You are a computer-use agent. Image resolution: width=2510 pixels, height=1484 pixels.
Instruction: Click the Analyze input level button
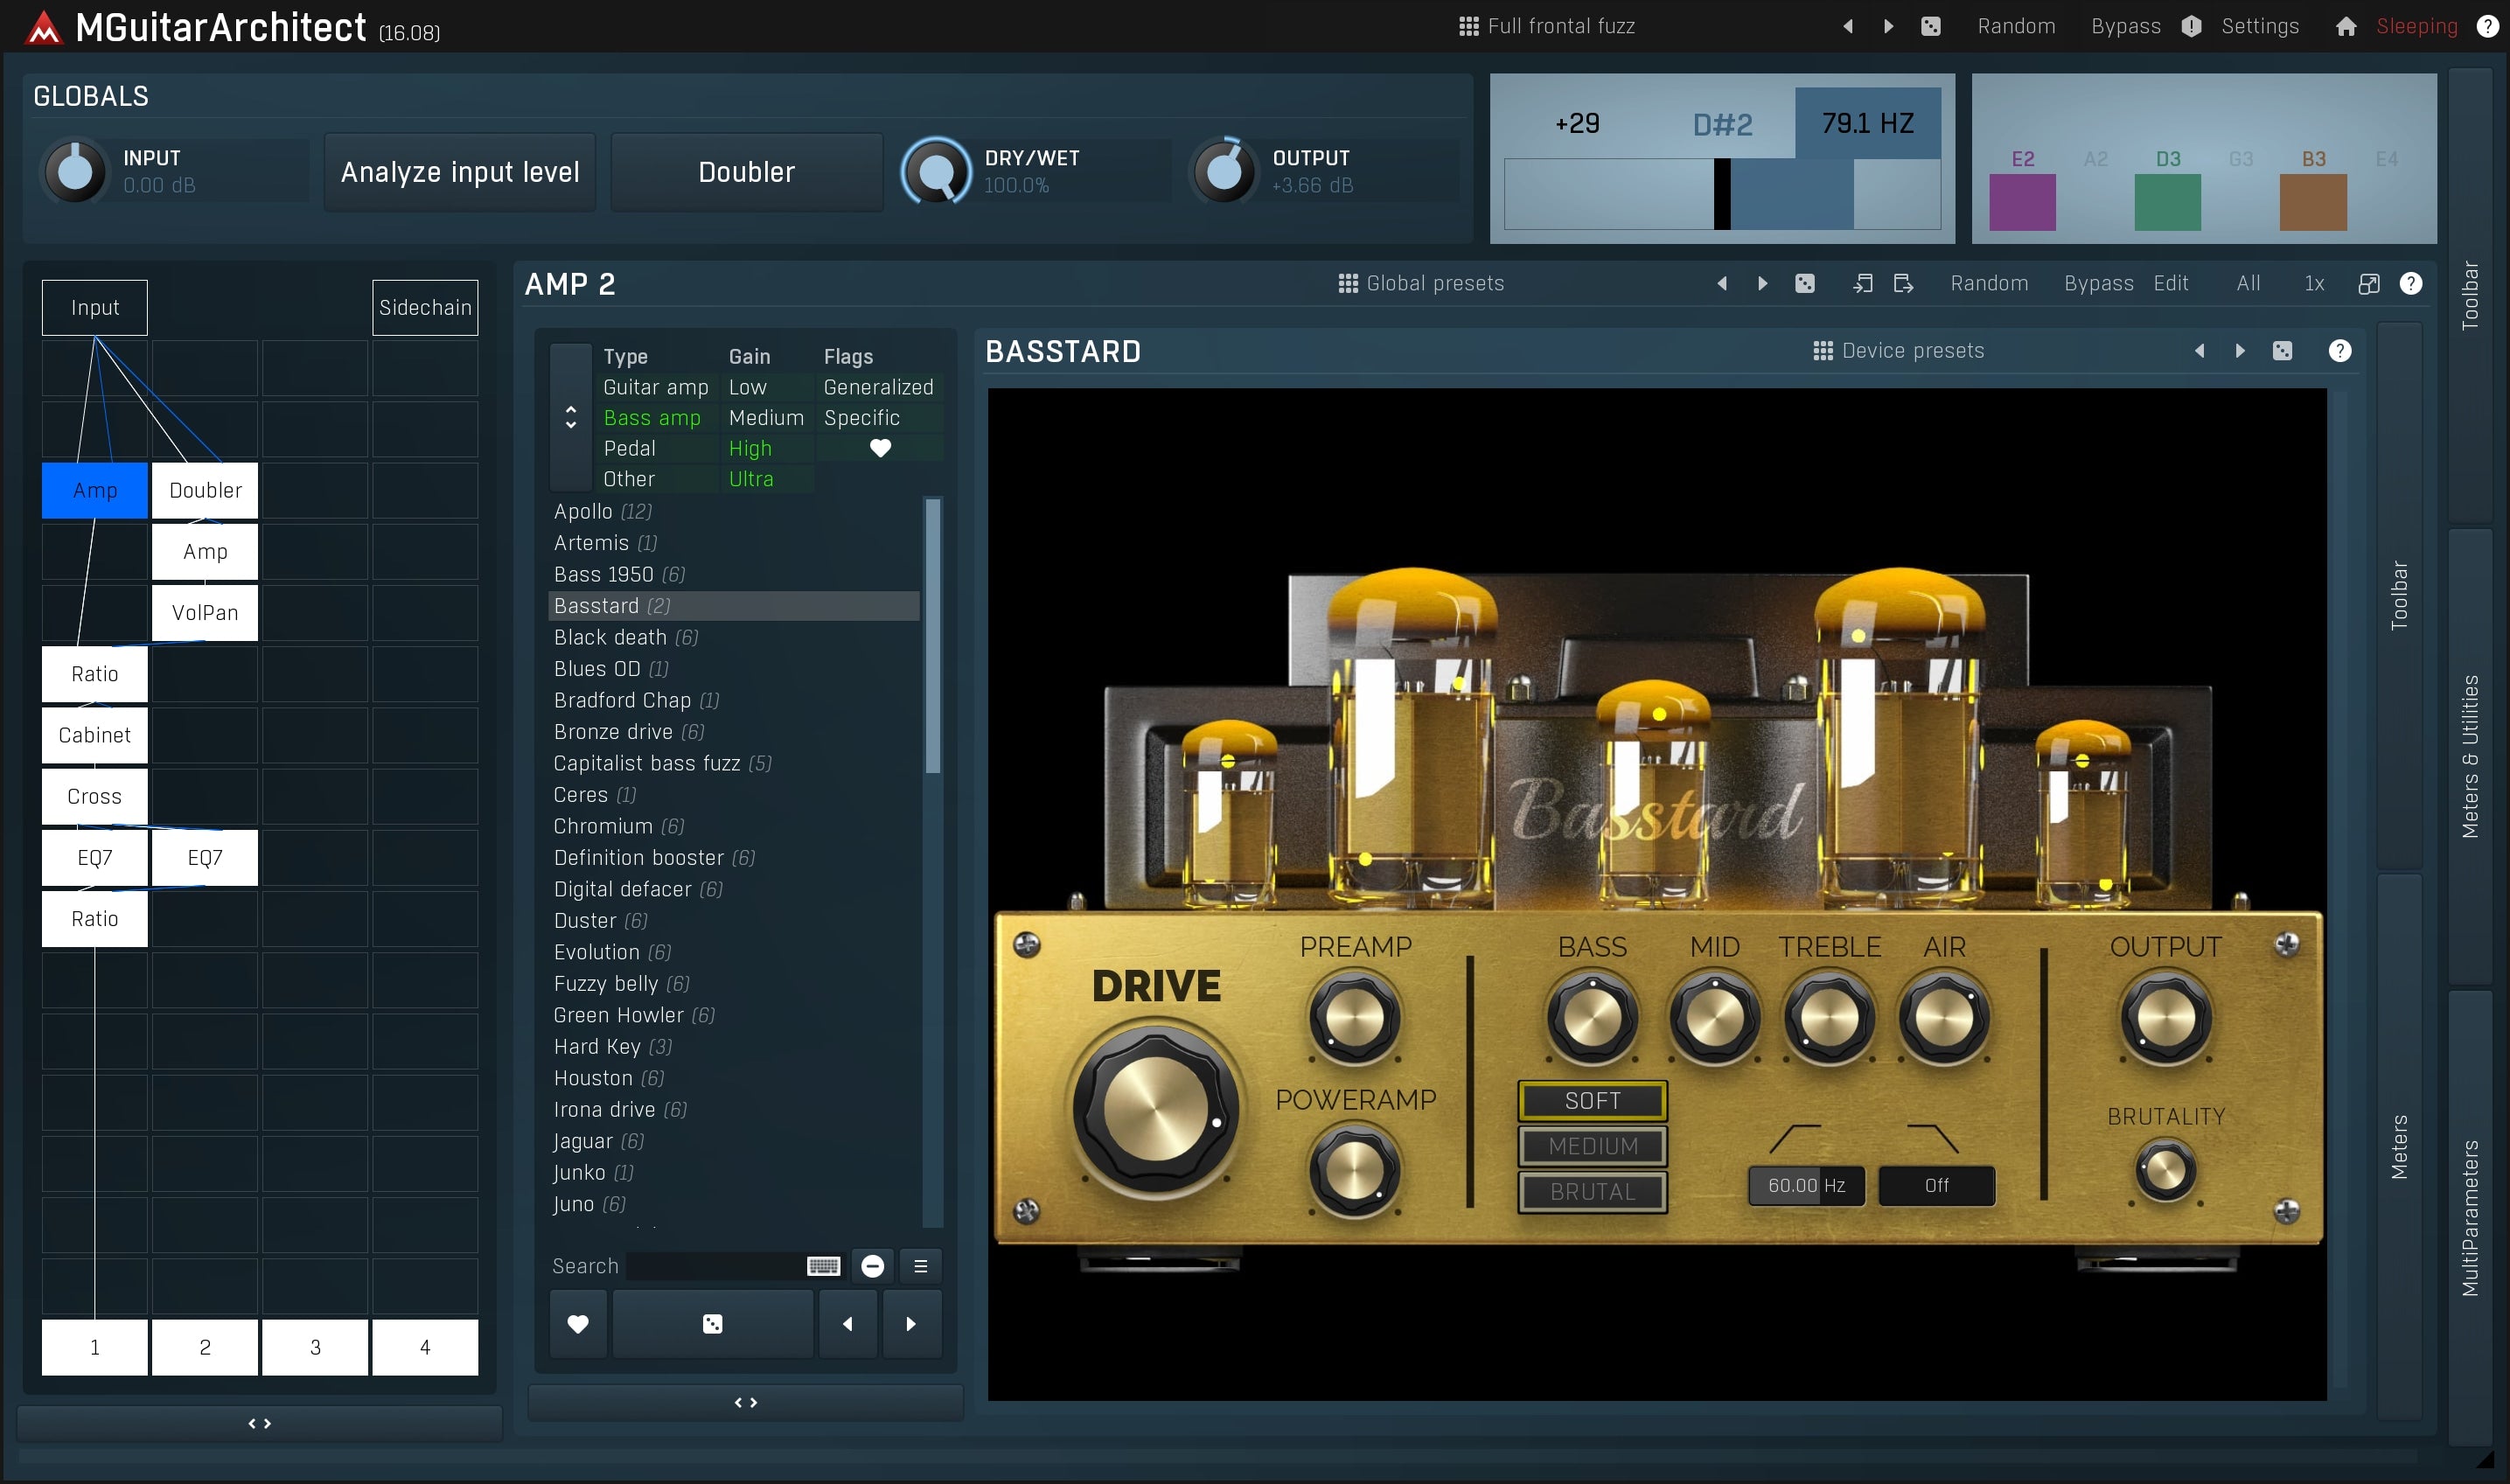coord(460,172)
